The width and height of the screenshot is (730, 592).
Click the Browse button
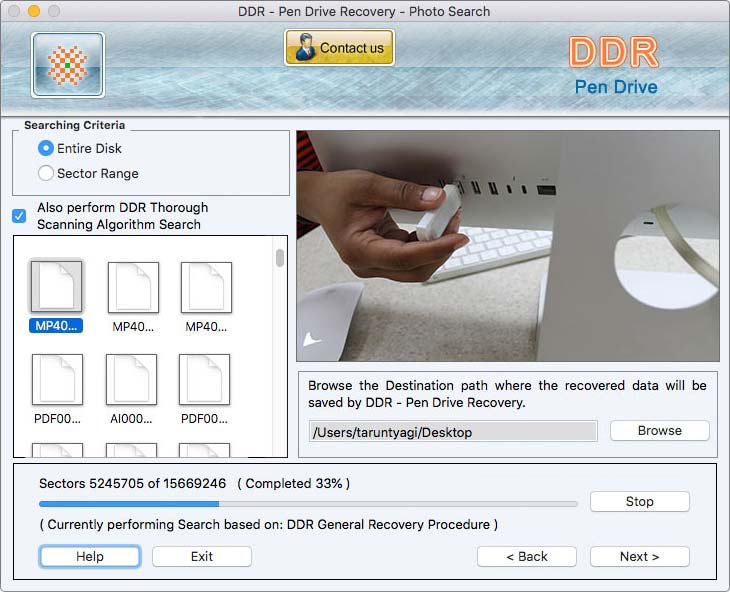(x=660, y=431)
